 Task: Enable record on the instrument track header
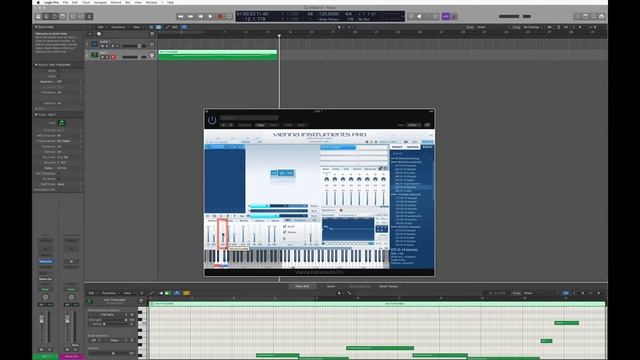point(113,57)
